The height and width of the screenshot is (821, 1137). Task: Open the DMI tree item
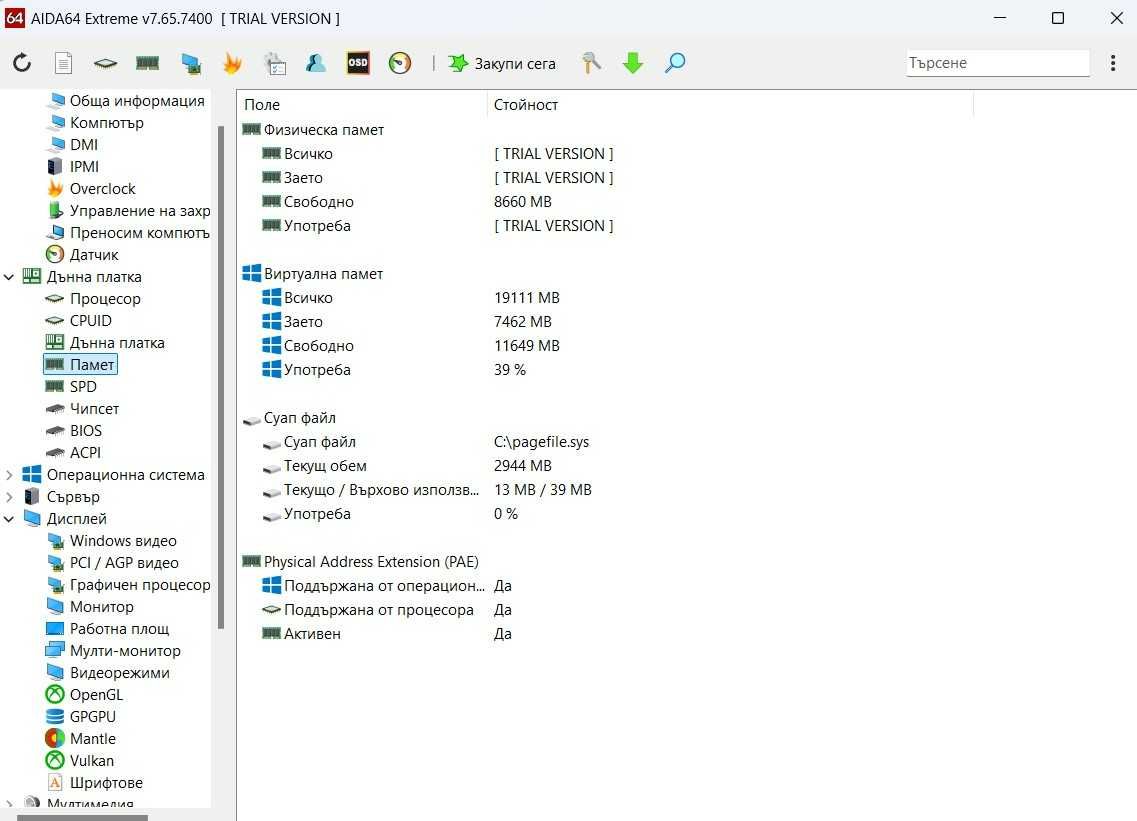click(73, 144)
